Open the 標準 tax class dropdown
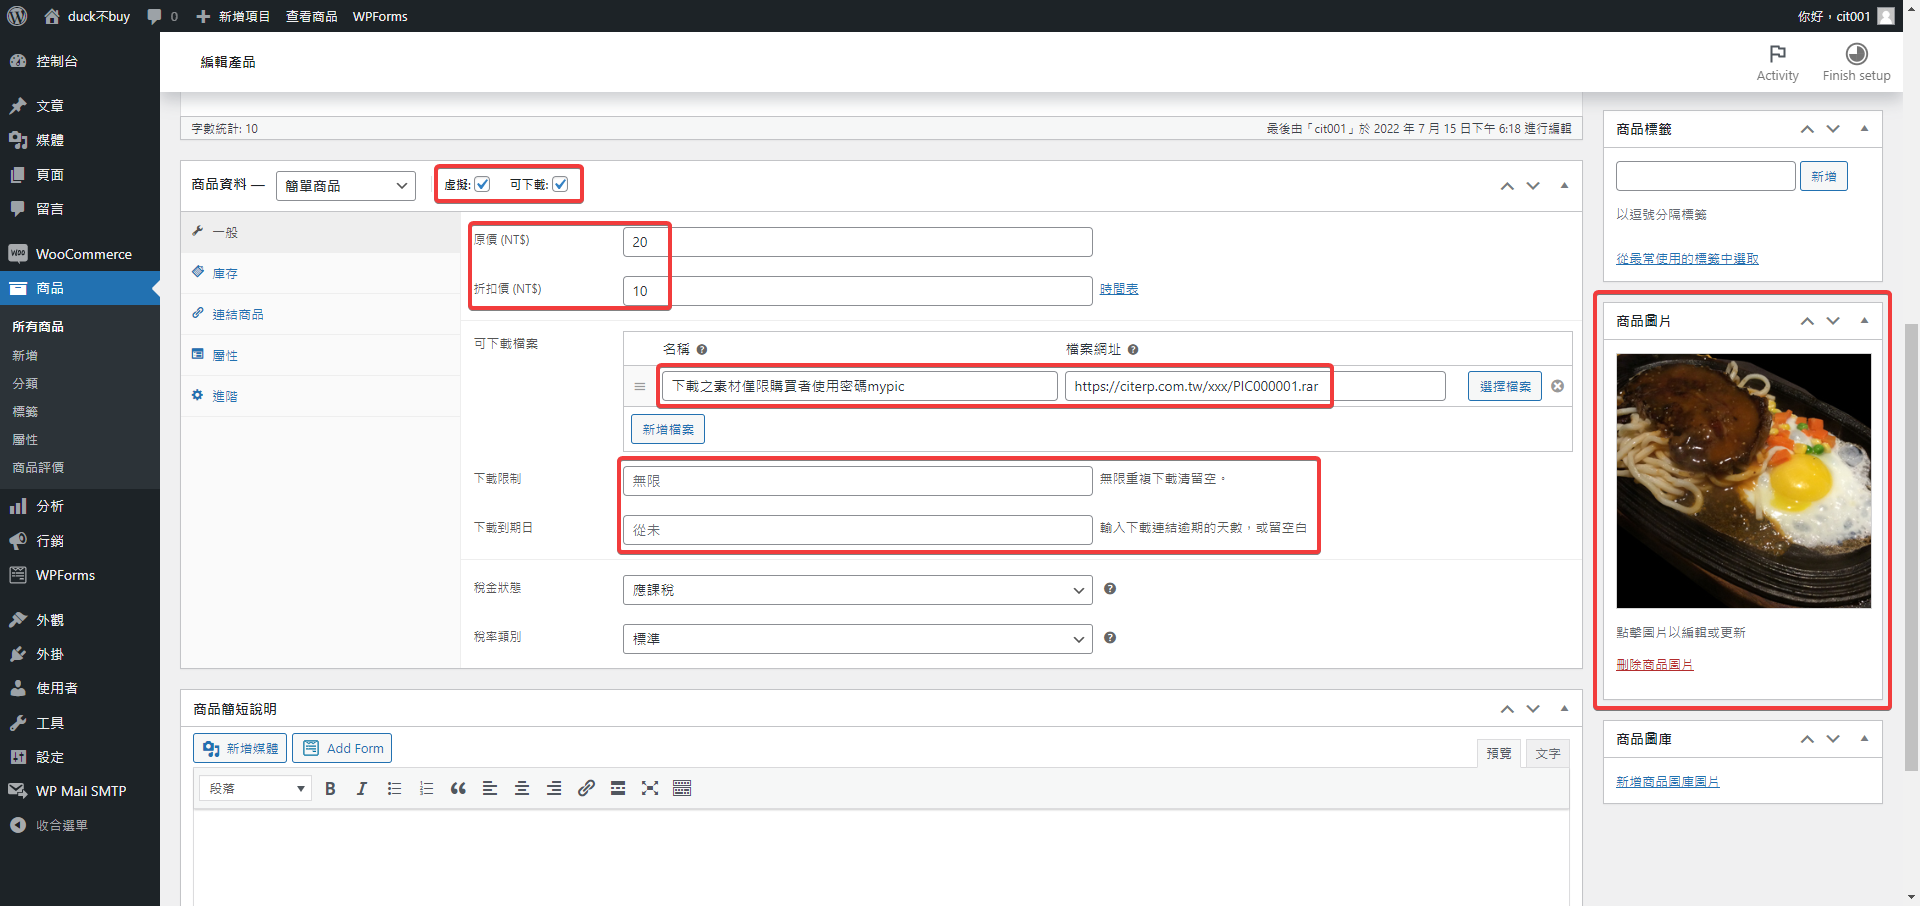The width and height of the screenshot is (1920, 906). tap(856, 639)
